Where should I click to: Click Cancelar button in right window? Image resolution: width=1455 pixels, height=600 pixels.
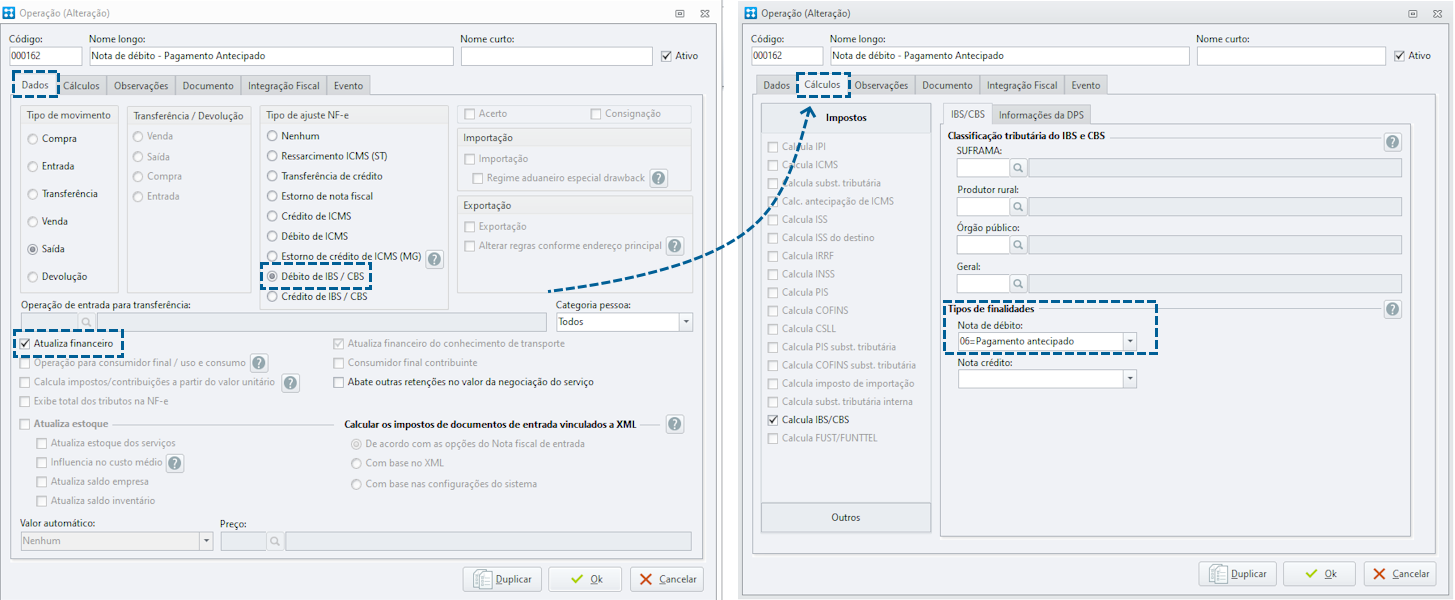[1399, 574]
